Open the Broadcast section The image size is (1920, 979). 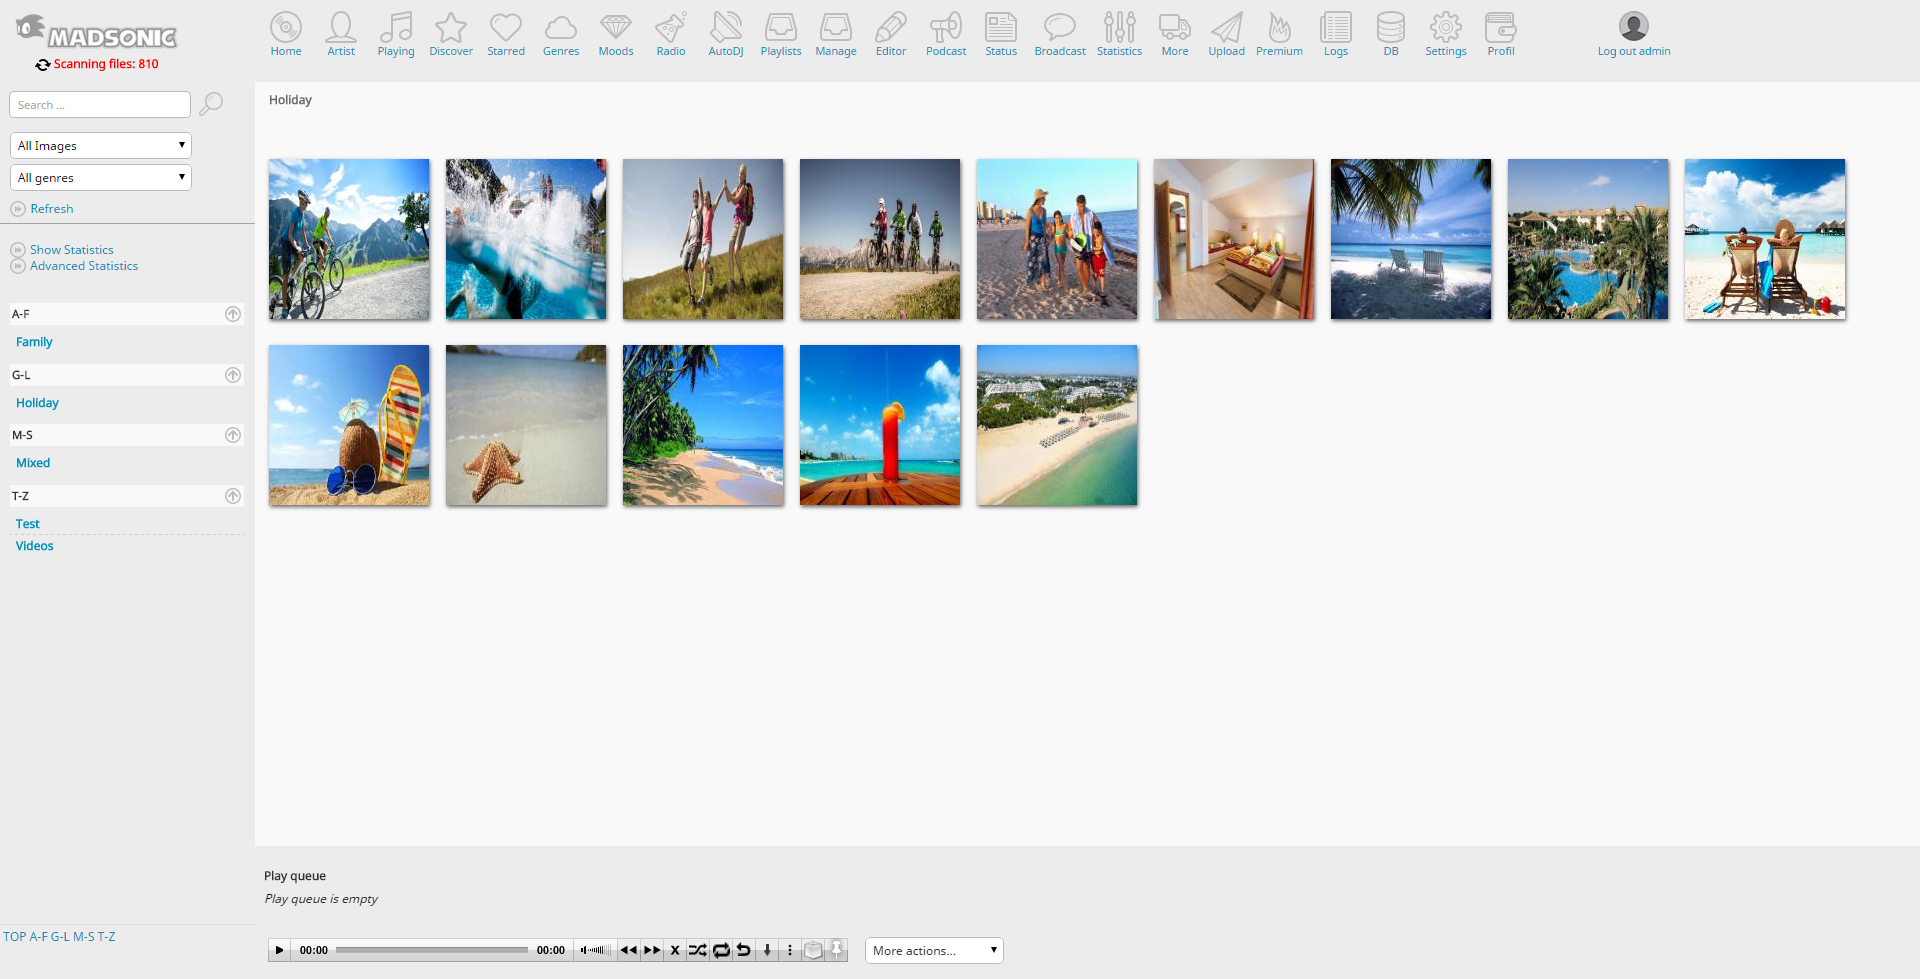[x=1059, y=34]
